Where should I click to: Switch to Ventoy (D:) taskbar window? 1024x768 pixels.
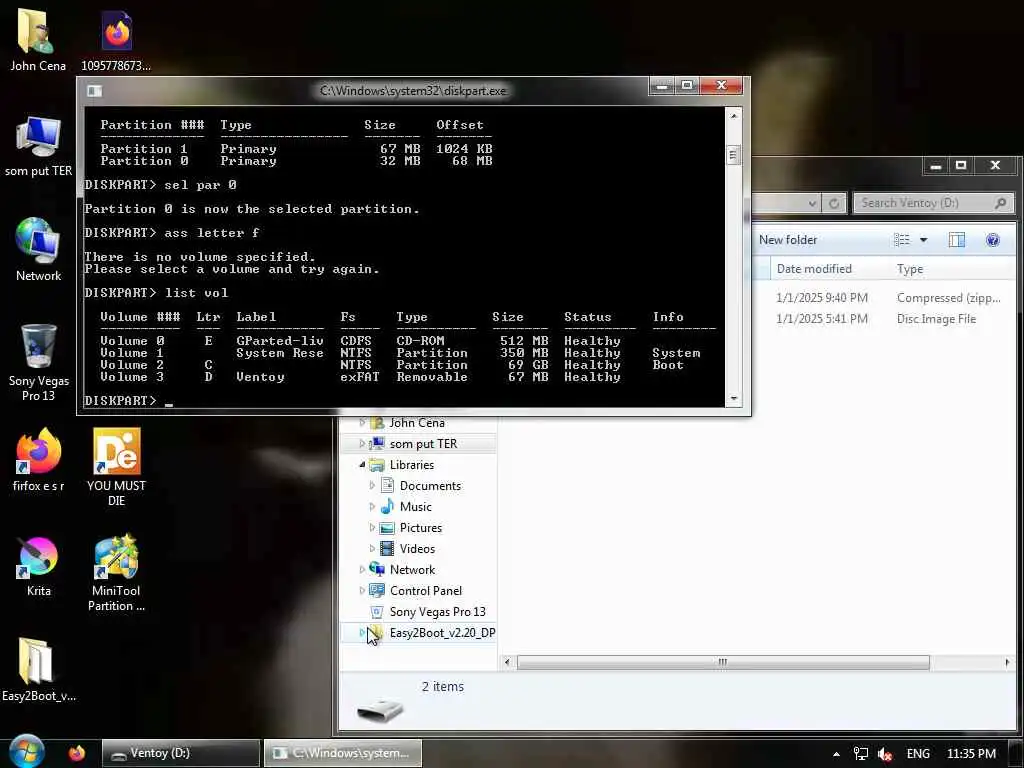tap(181, 753)
